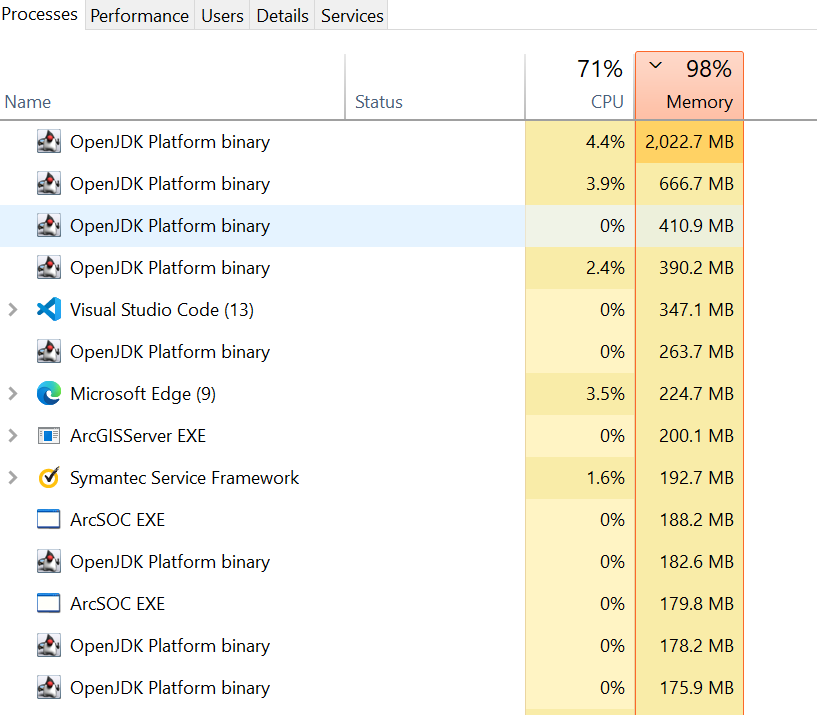
Task: Click the Symantec Service Framework icon
Action: pyautogui.click(x=49, y=477)
